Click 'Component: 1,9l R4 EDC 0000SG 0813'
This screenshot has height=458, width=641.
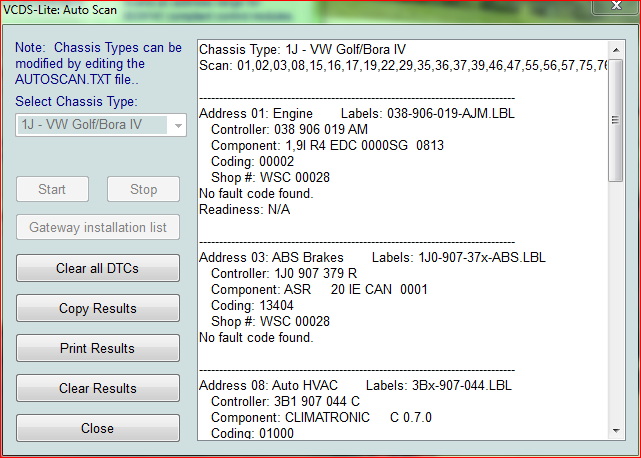[327, 145]
